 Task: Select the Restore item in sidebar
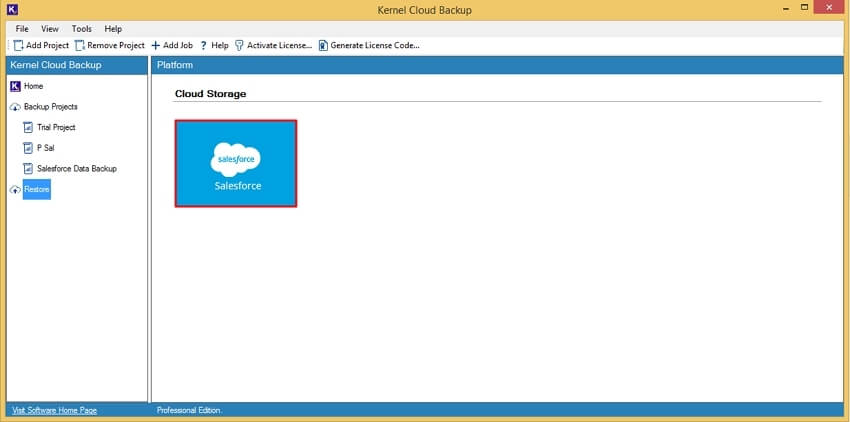pos(37,189)
